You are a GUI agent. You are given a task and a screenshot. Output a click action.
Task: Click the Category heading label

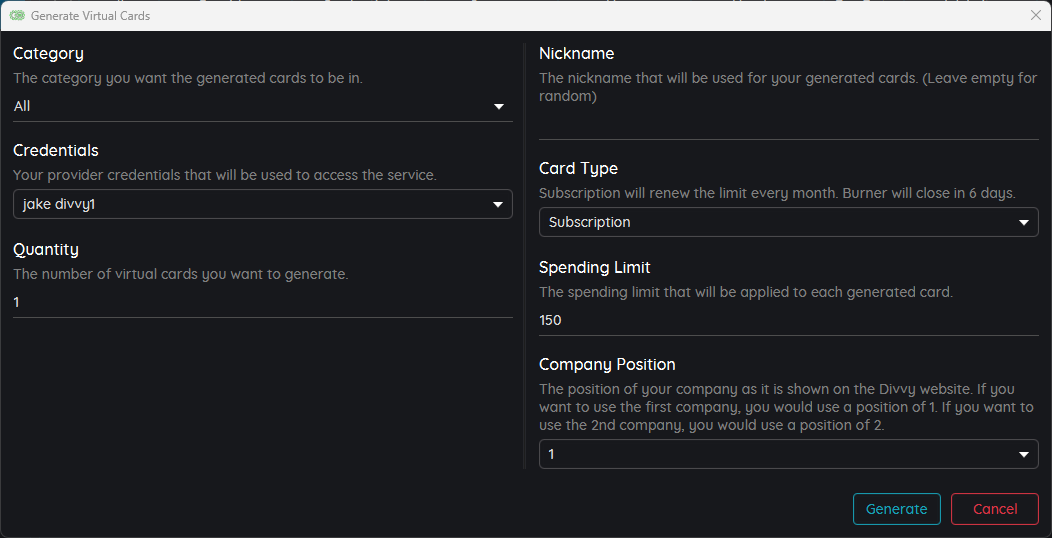point(48,54)
